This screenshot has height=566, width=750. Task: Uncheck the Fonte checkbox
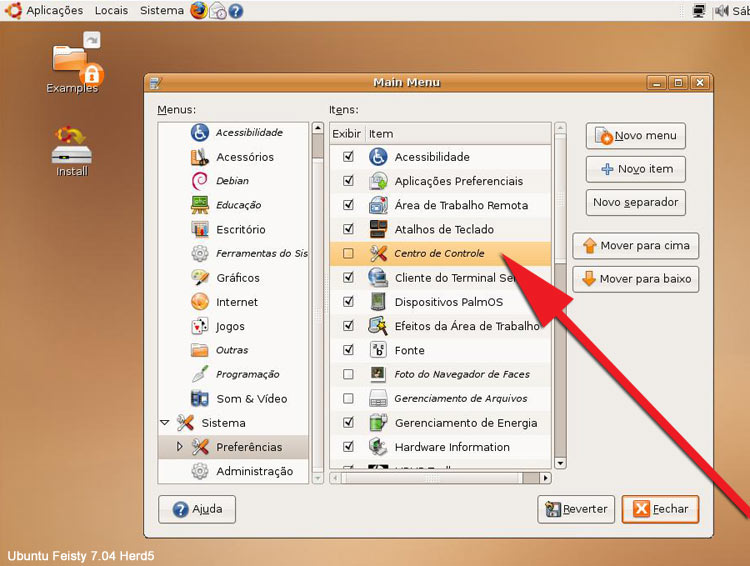pyautogui.click(x=348, y=350)
